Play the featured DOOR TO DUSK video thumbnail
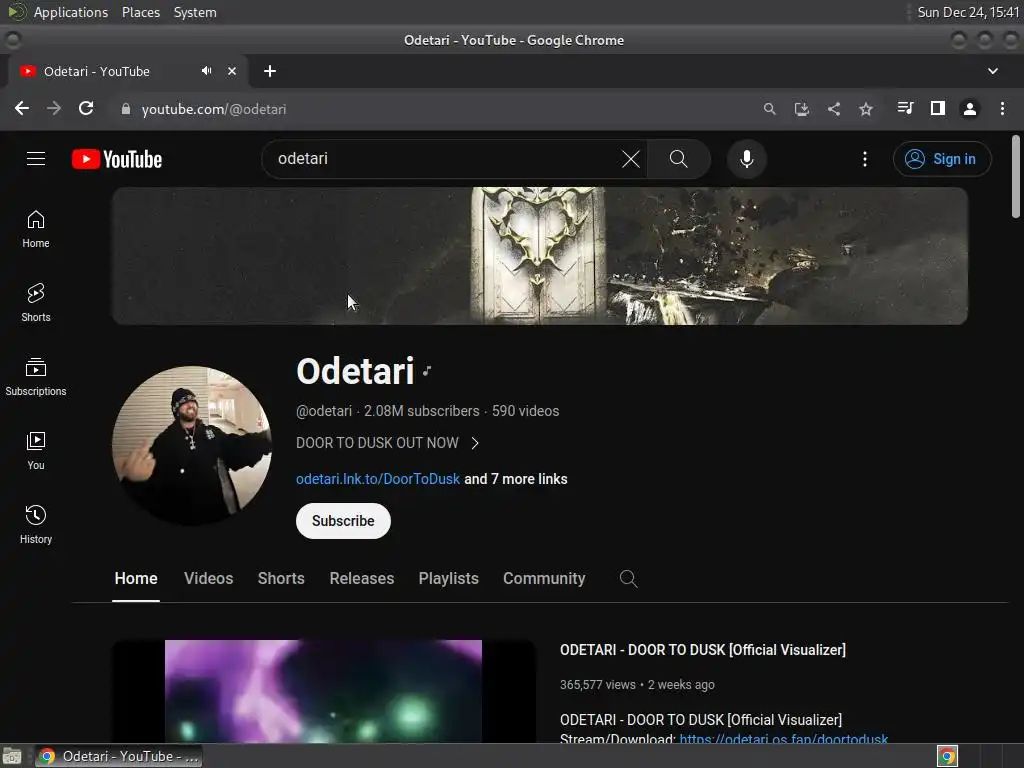 tap(323, 691)
